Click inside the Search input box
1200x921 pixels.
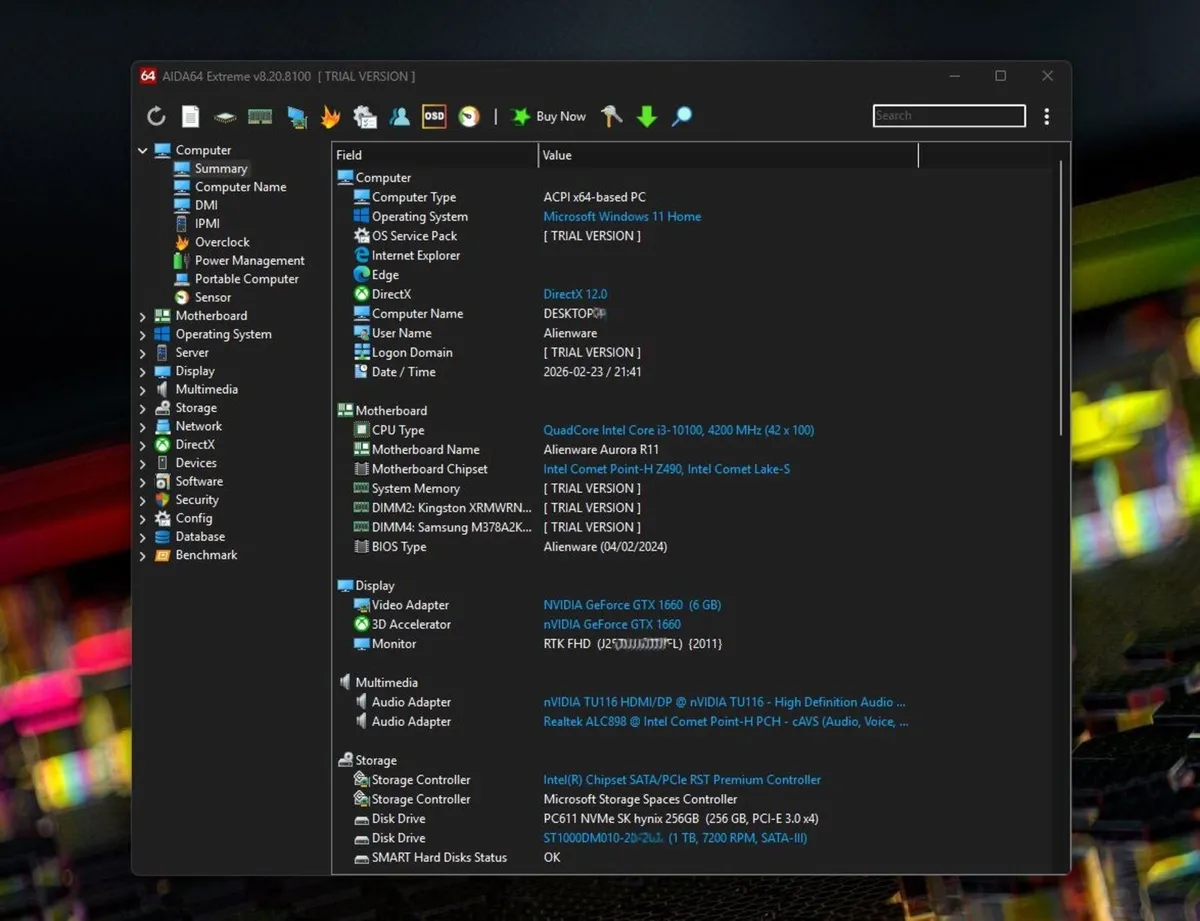(x=948, y=115)
